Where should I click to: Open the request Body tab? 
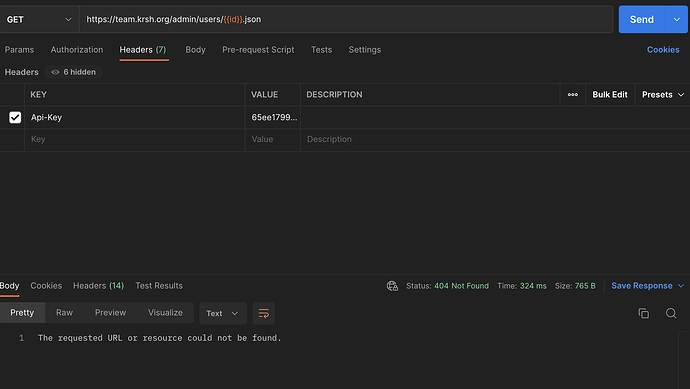point(195,50)
